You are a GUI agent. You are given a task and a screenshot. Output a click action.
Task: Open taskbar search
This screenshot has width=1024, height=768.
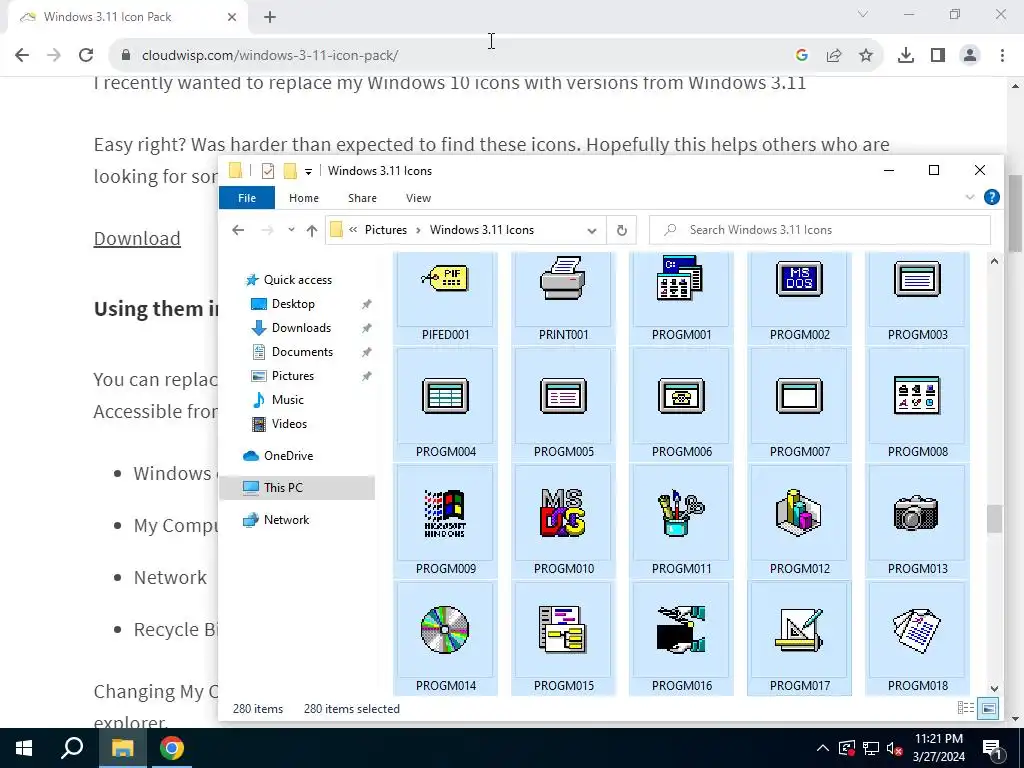(x=72, y=748)
